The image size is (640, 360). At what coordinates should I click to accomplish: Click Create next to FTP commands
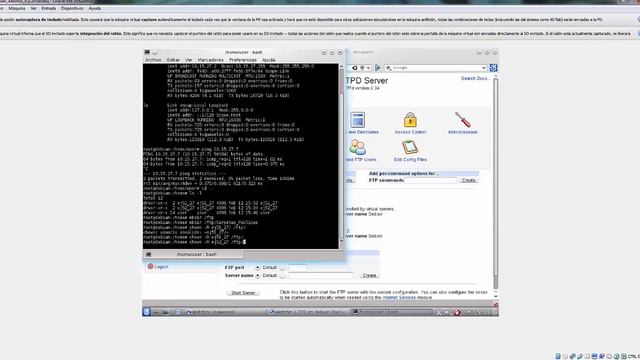pyautogui.click(x=468, y=180)
